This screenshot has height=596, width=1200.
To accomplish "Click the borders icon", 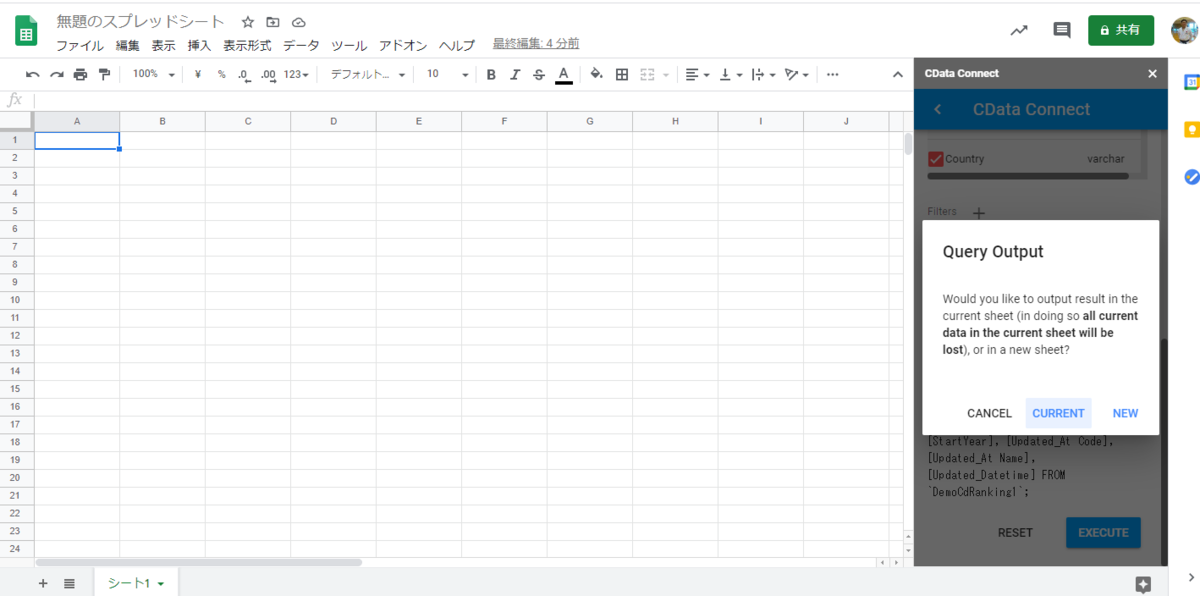I will point(621,73).
